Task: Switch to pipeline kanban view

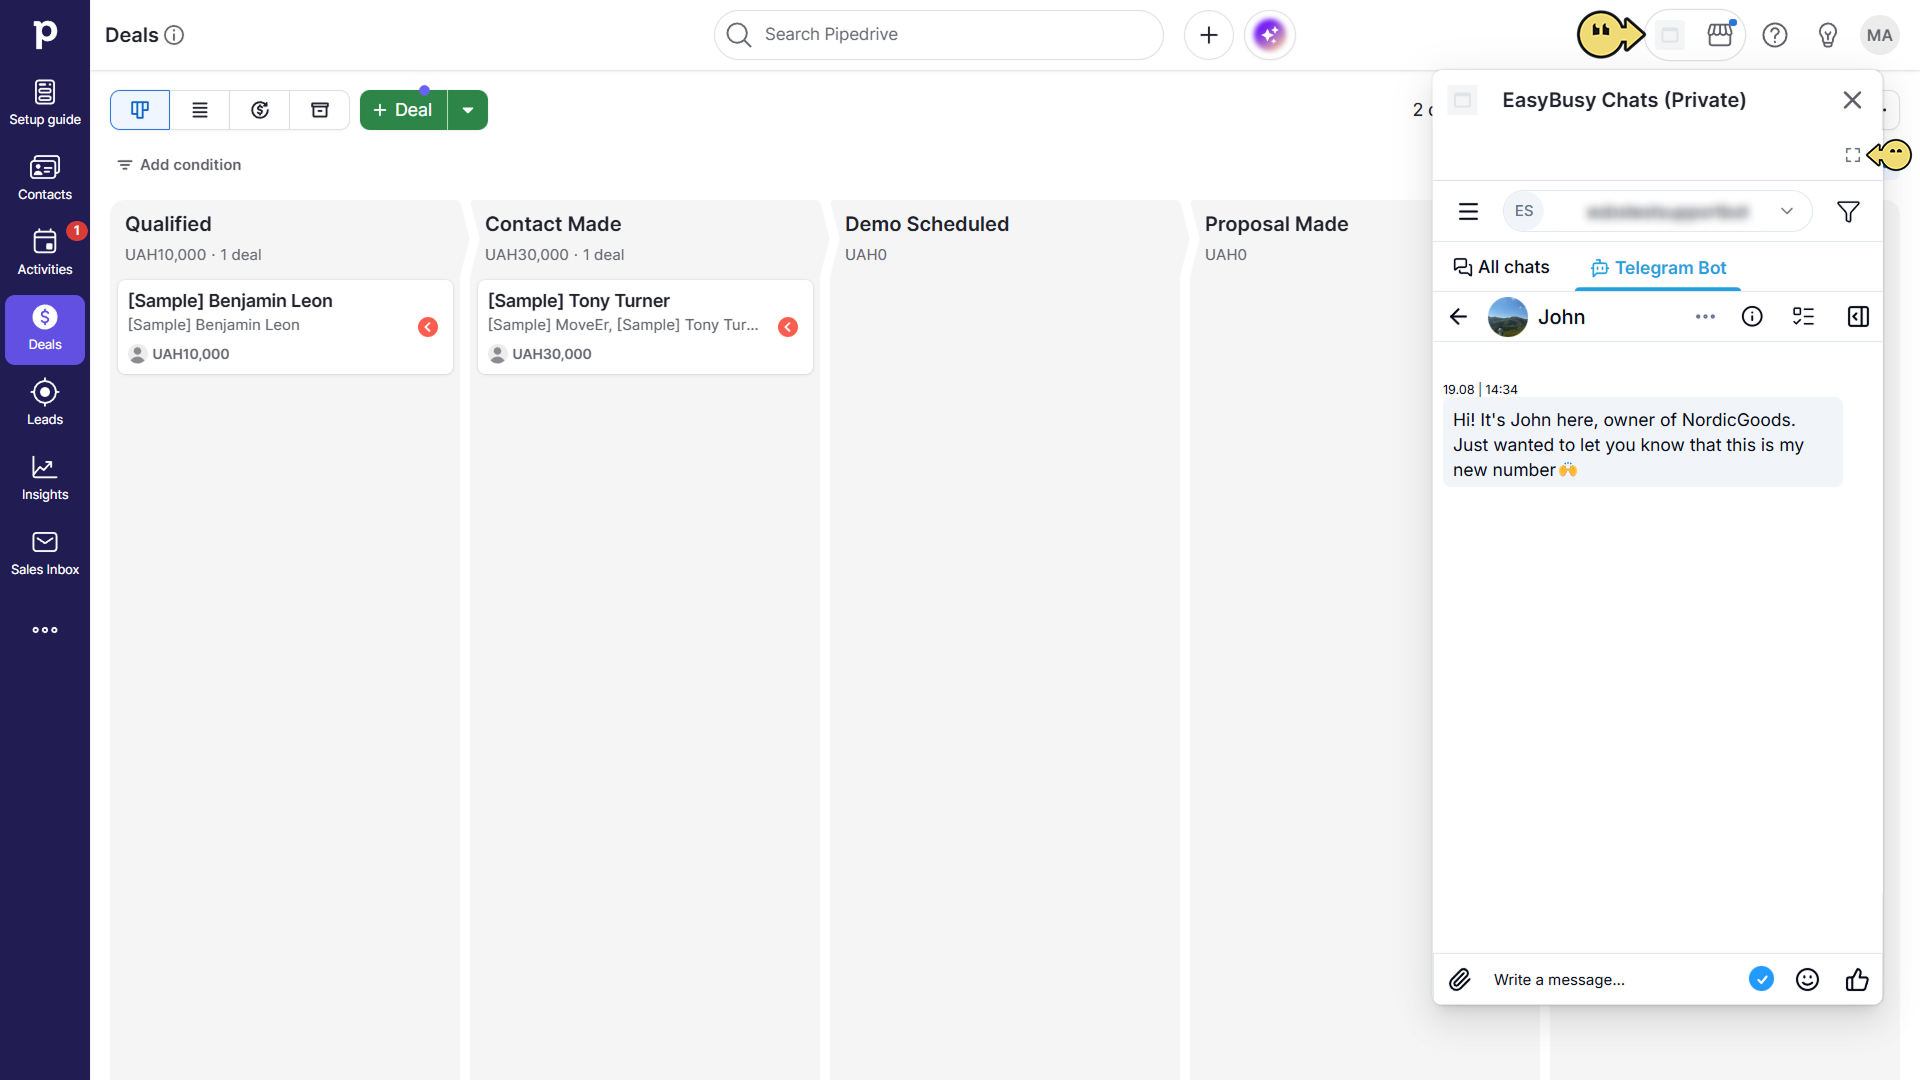Action: point(140,110)
